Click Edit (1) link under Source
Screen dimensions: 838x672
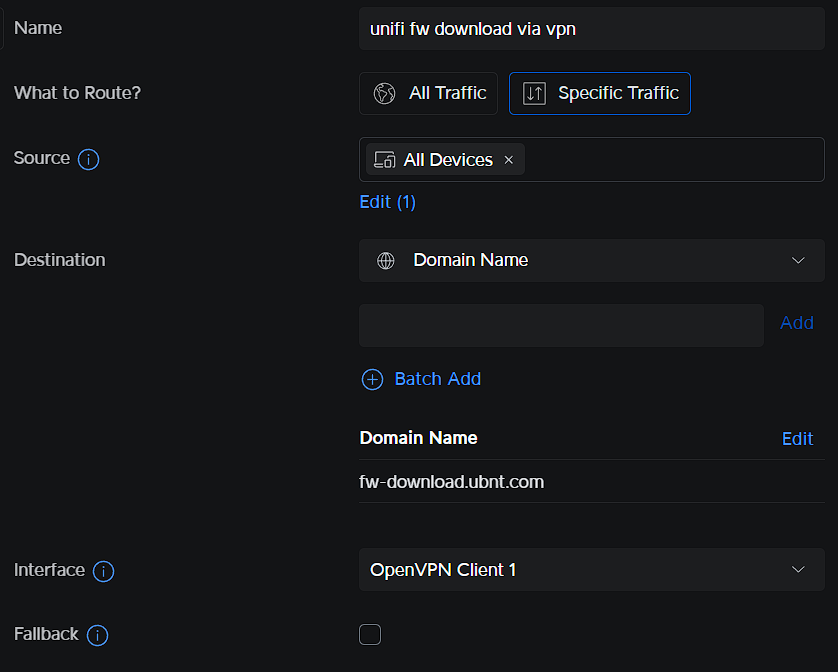pos(387,202)
